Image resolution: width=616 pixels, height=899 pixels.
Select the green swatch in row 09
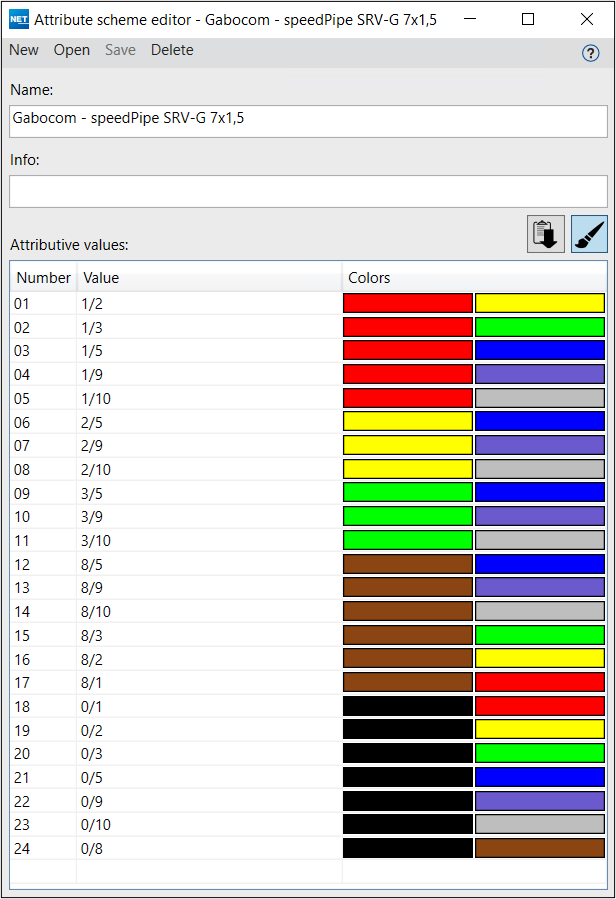pyautogui.click(x=408, y=493)
